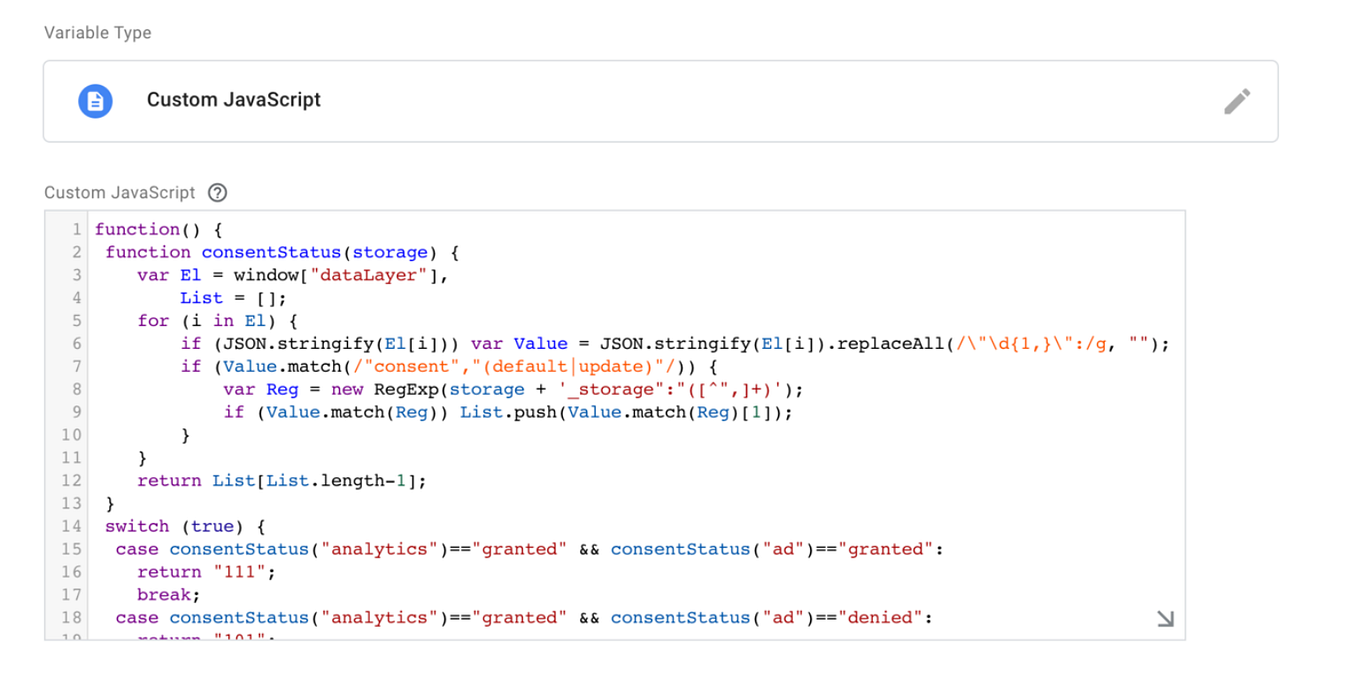Click line number 1 in the gutter

75,229
